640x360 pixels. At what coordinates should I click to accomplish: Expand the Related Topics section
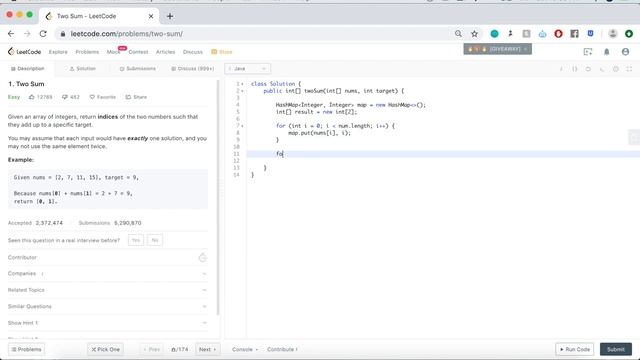[108, 290]
